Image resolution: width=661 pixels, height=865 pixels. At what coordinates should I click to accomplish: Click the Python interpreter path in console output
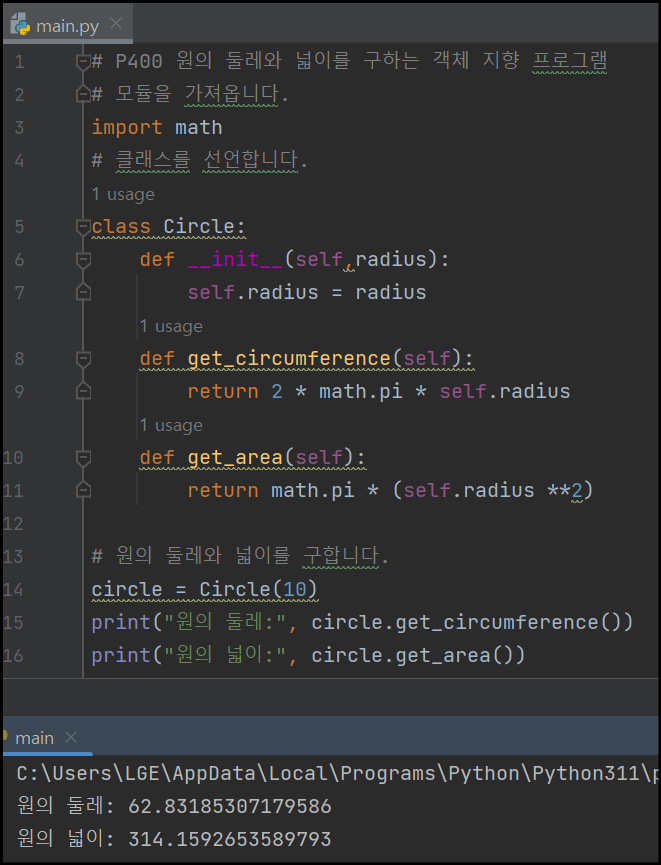337,773
